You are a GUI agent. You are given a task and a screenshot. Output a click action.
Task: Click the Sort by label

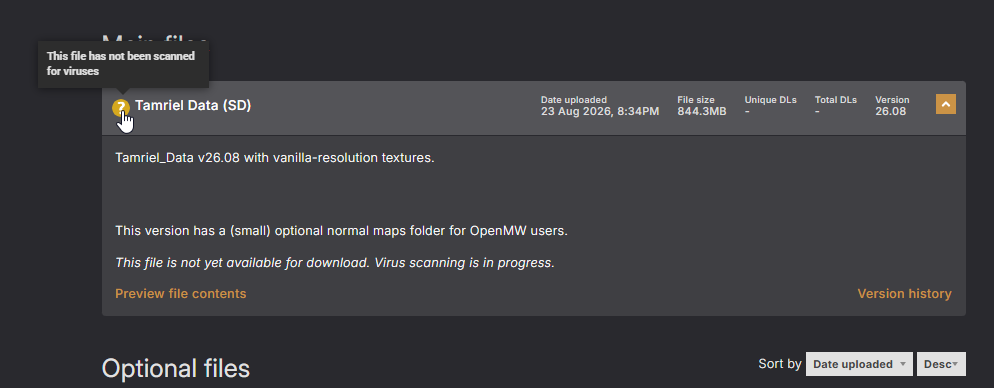click(780, 364)
